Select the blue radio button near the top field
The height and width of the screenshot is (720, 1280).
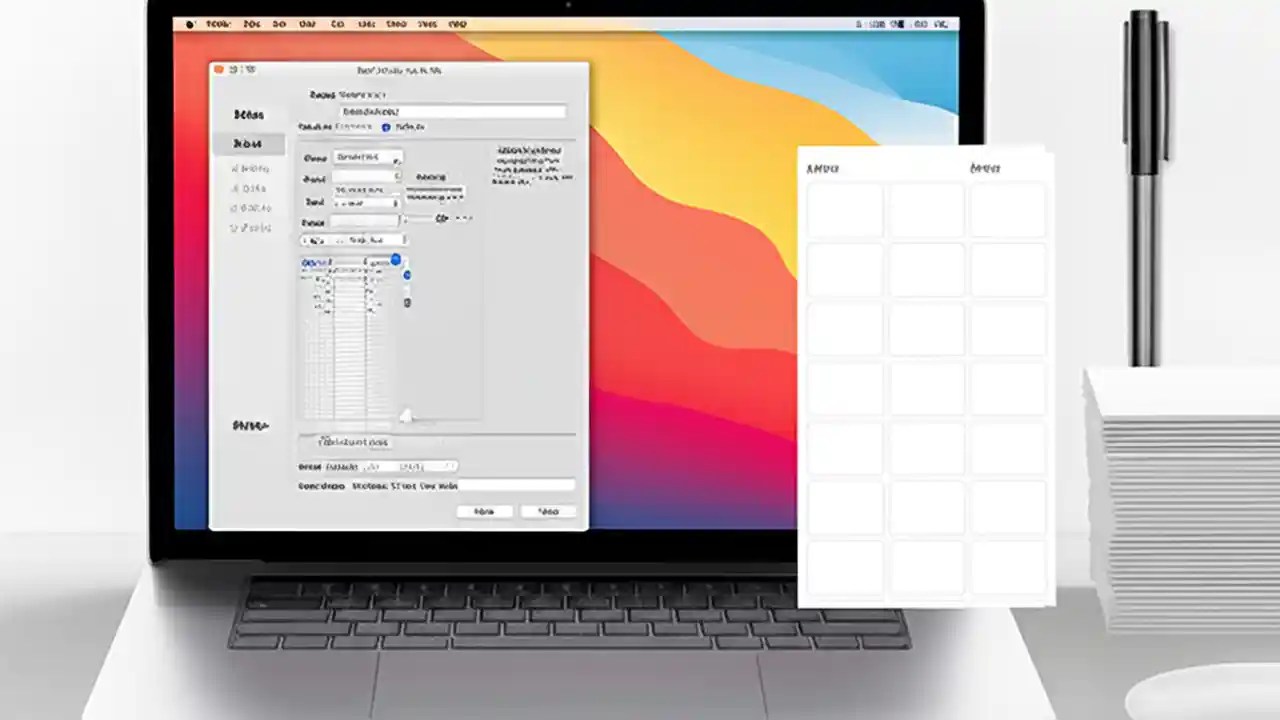point(386,125)
